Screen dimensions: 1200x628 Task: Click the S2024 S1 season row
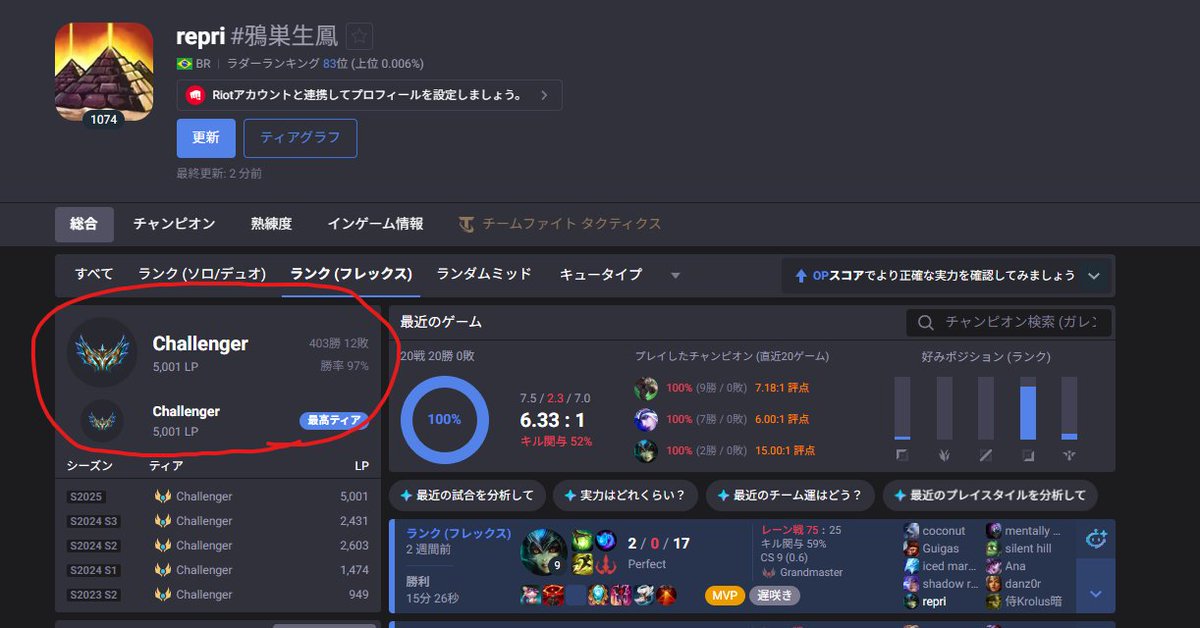[218, 570]
